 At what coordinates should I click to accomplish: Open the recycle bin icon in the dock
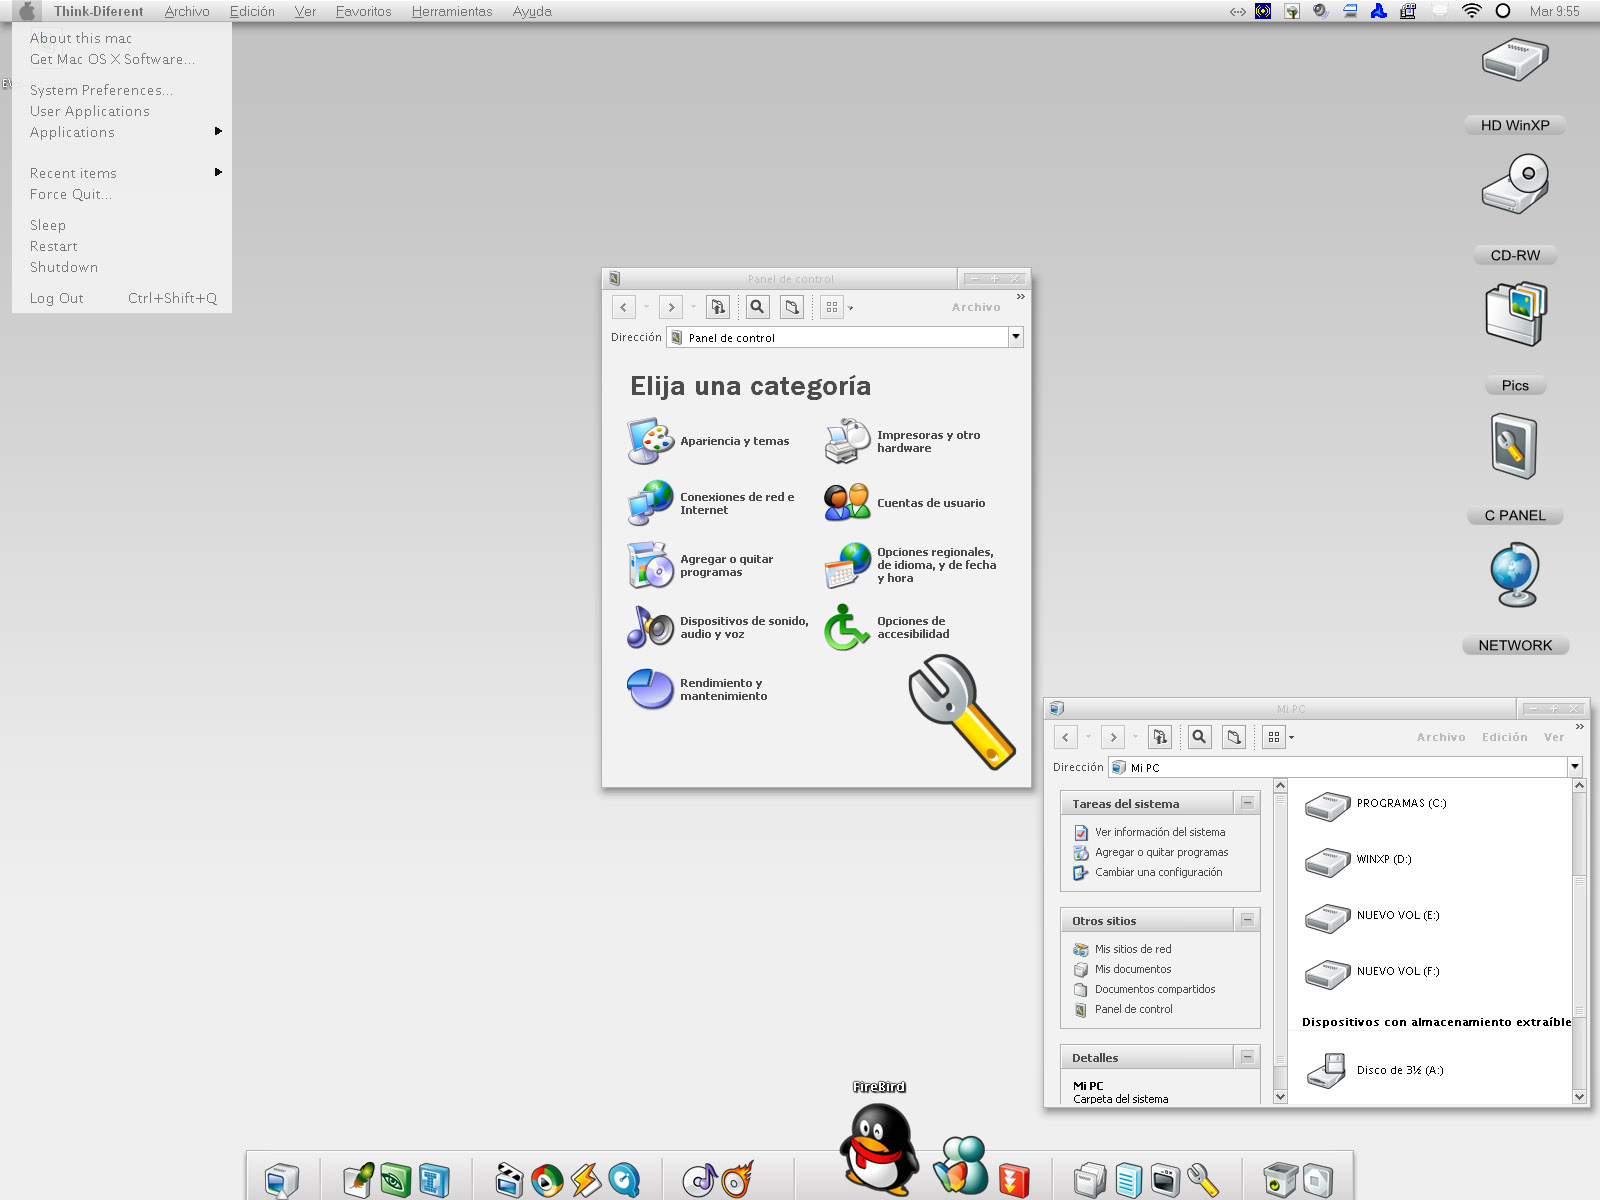(1279, 1180)
